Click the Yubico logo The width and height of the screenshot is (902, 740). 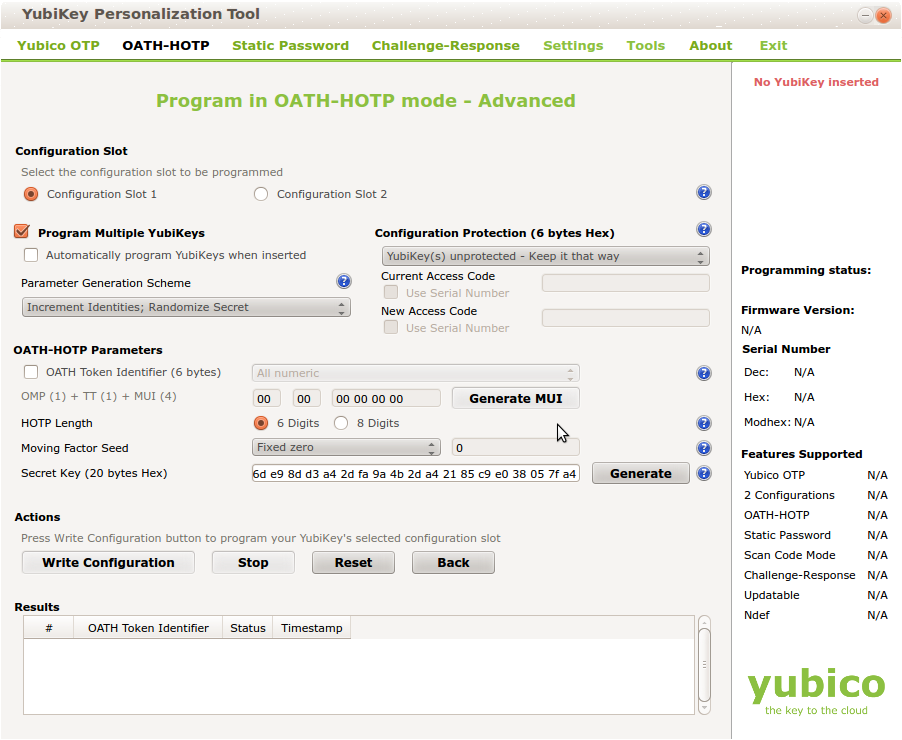[816, 691]
